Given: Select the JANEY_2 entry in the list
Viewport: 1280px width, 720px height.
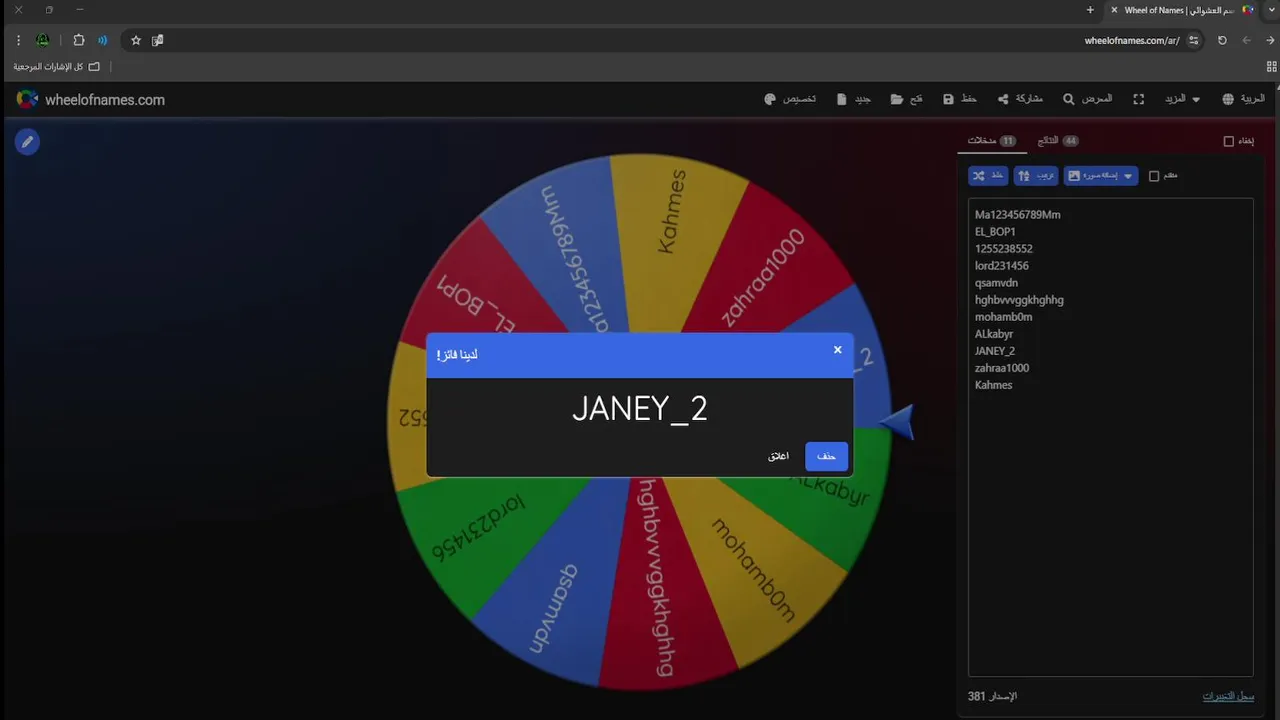Looking at the screenshot, I should pyautogui.click(x=995, y=351).
